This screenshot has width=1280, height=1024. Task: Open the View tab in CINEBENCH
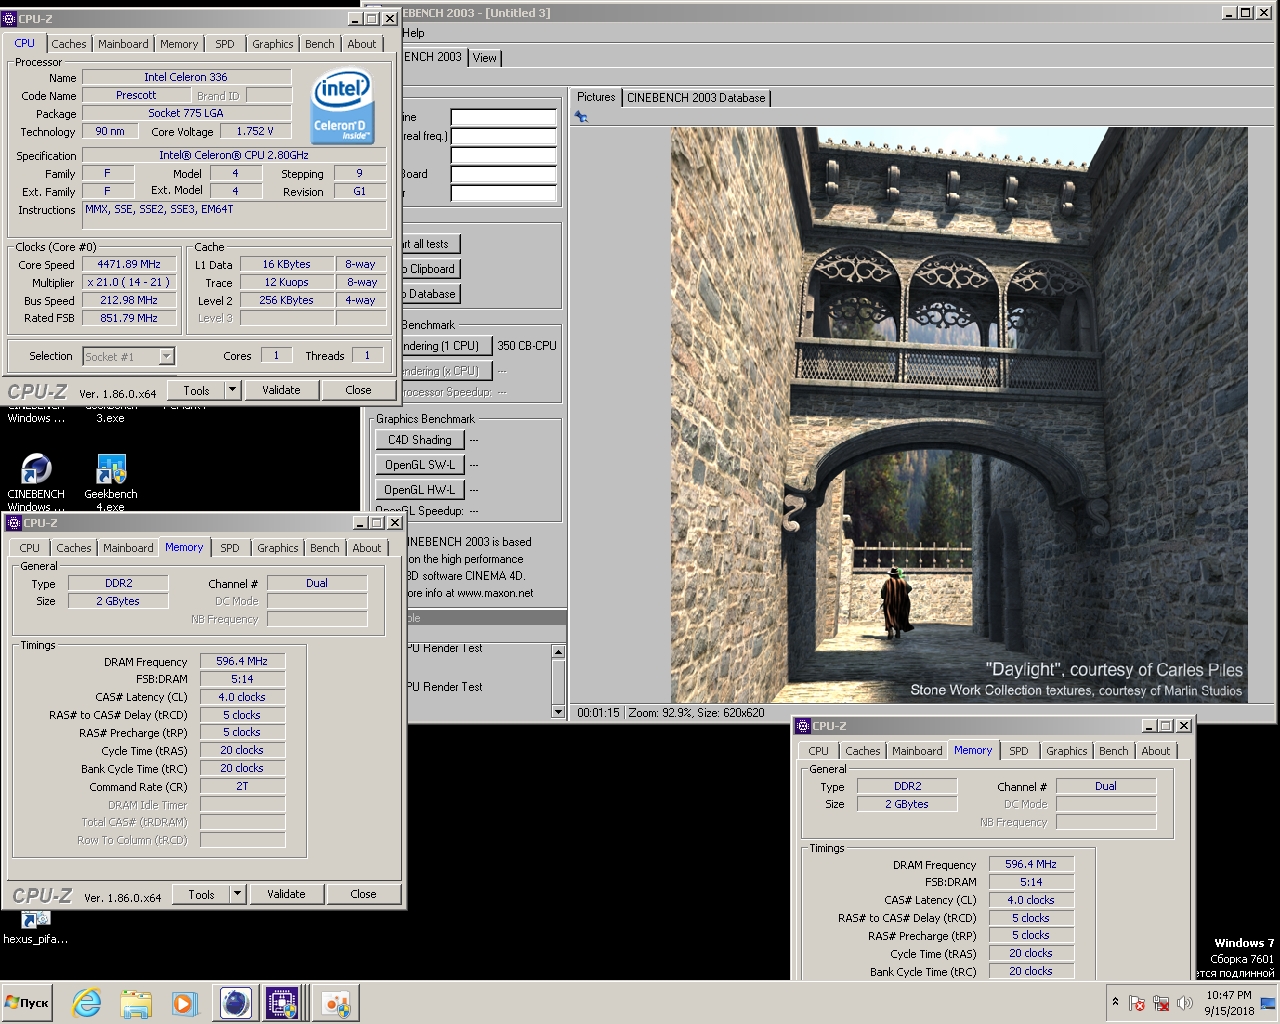tap(484, 58)
